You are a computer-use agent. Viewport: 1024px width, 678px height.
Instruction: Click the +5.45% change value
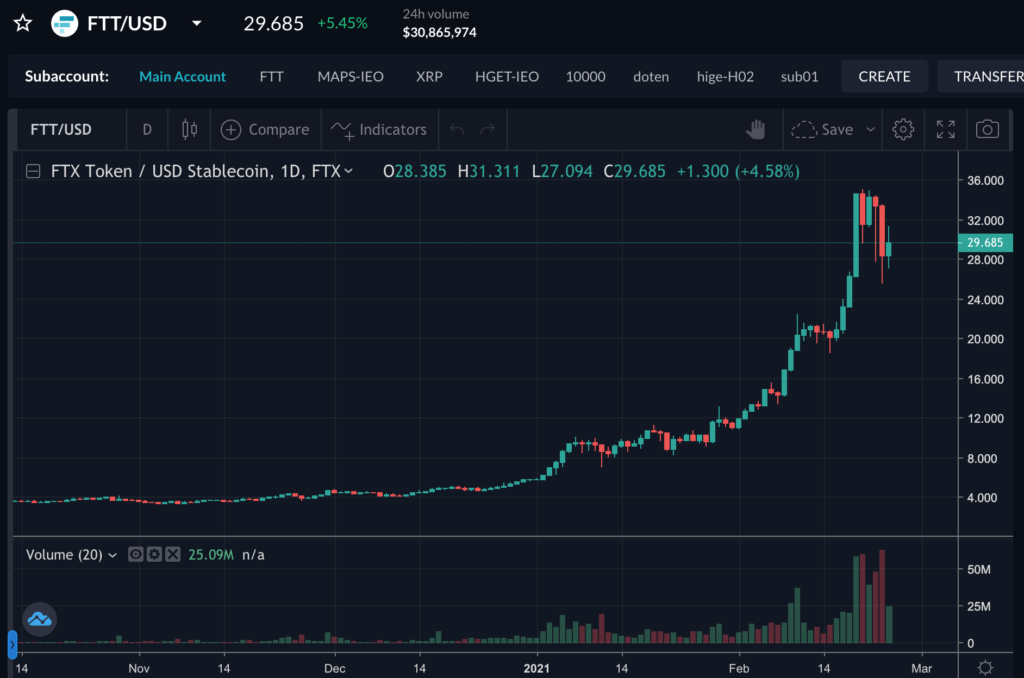[x=342, y=24]
